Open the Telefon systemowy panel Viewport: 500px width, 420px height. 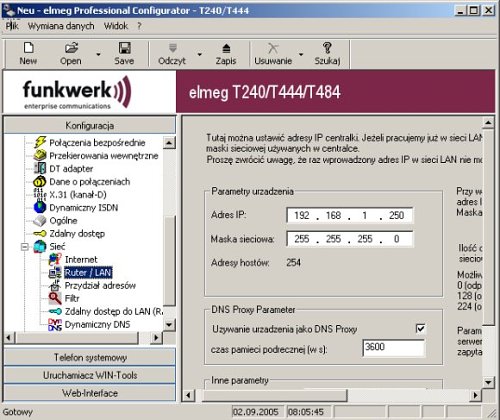[90, 357]
